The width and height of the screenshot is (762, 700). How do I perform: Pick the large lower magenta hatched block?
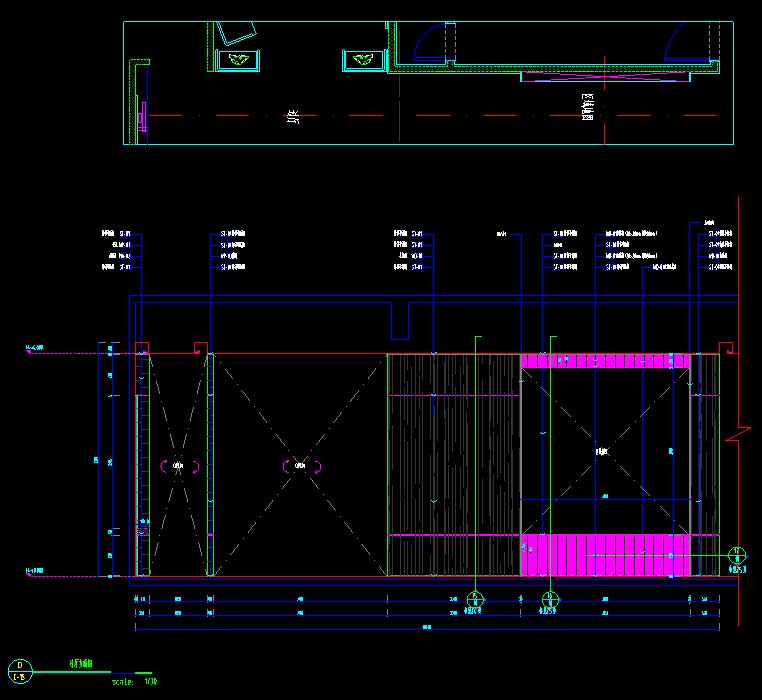(605, 555)
